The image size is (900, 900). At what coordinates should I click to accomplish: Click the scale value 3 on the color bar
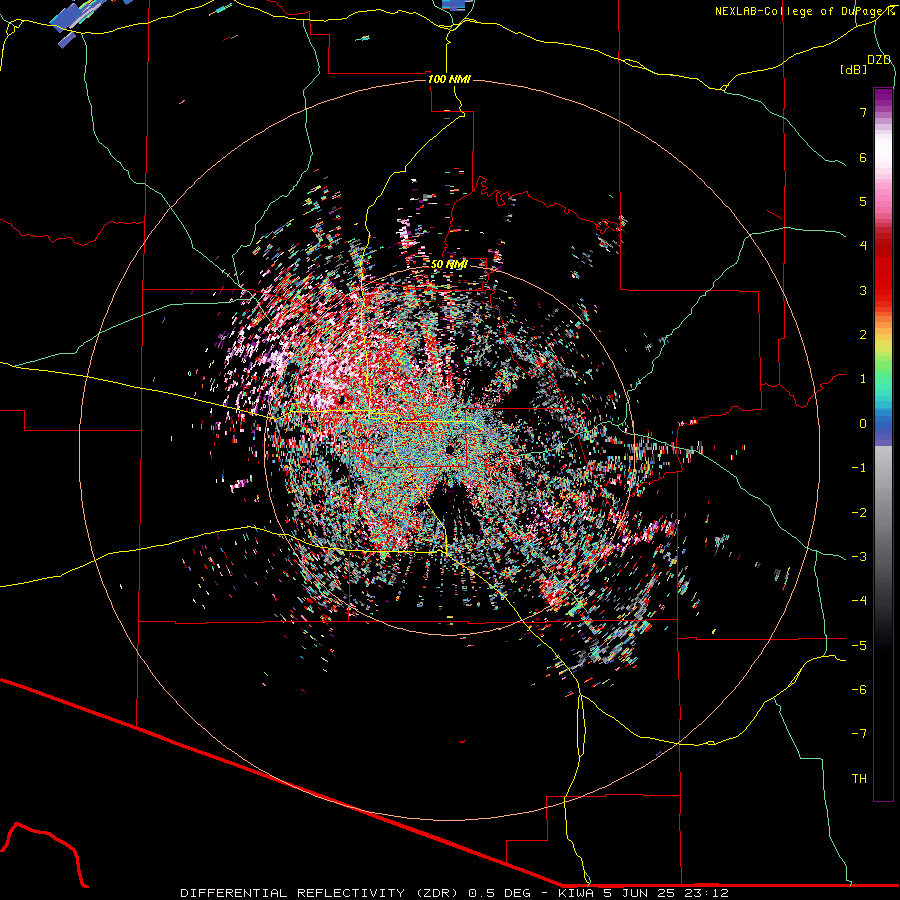click(x=863, y=290)
